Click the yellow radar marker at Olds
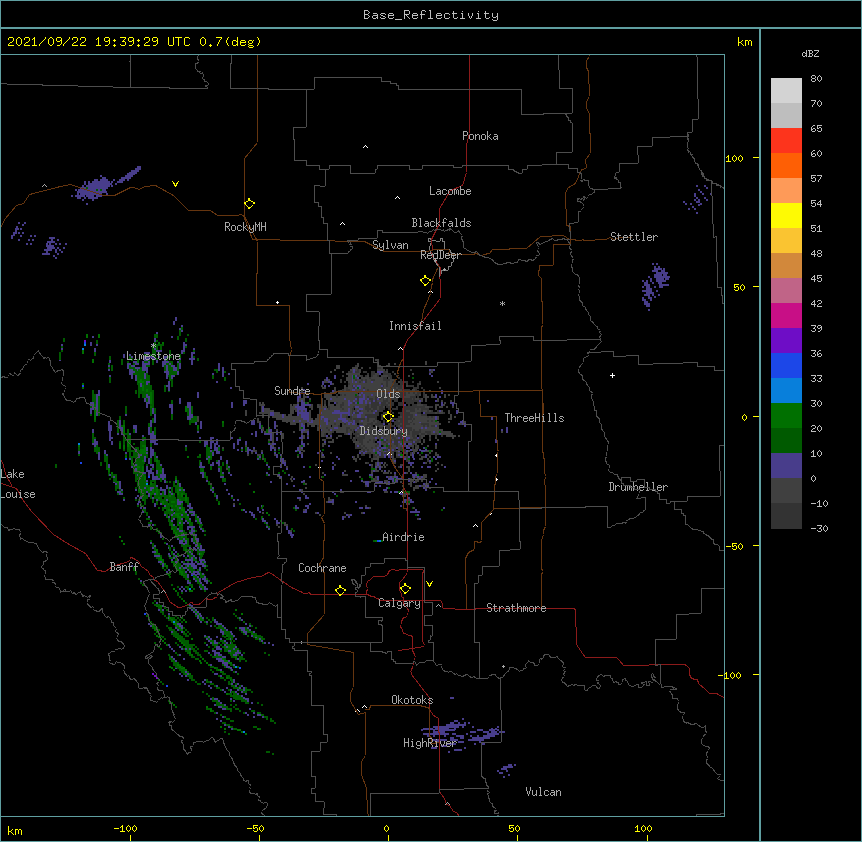This screenshot has width=862, height=842. pyautogui.click(x=388, y=417)
